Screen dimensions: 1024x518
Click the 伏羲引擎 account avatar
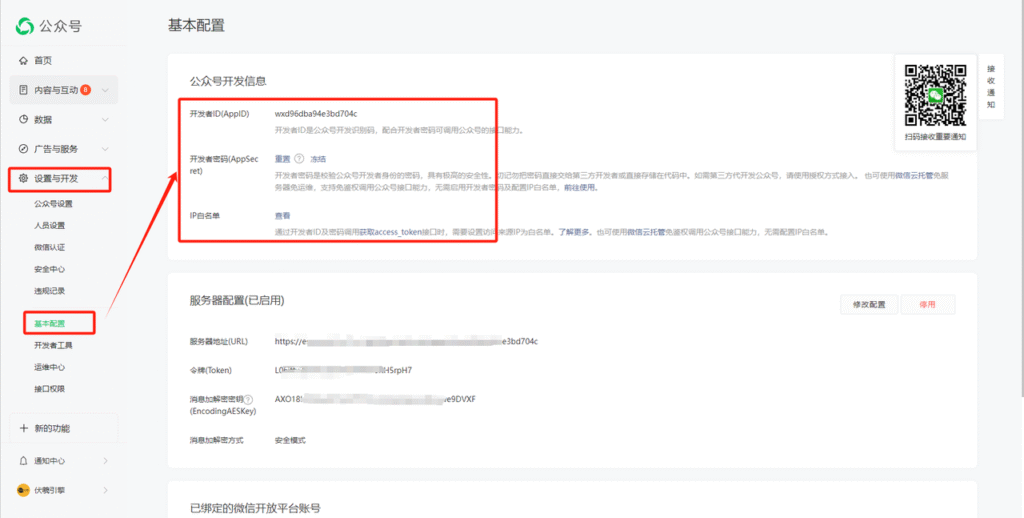click(24, 491)
